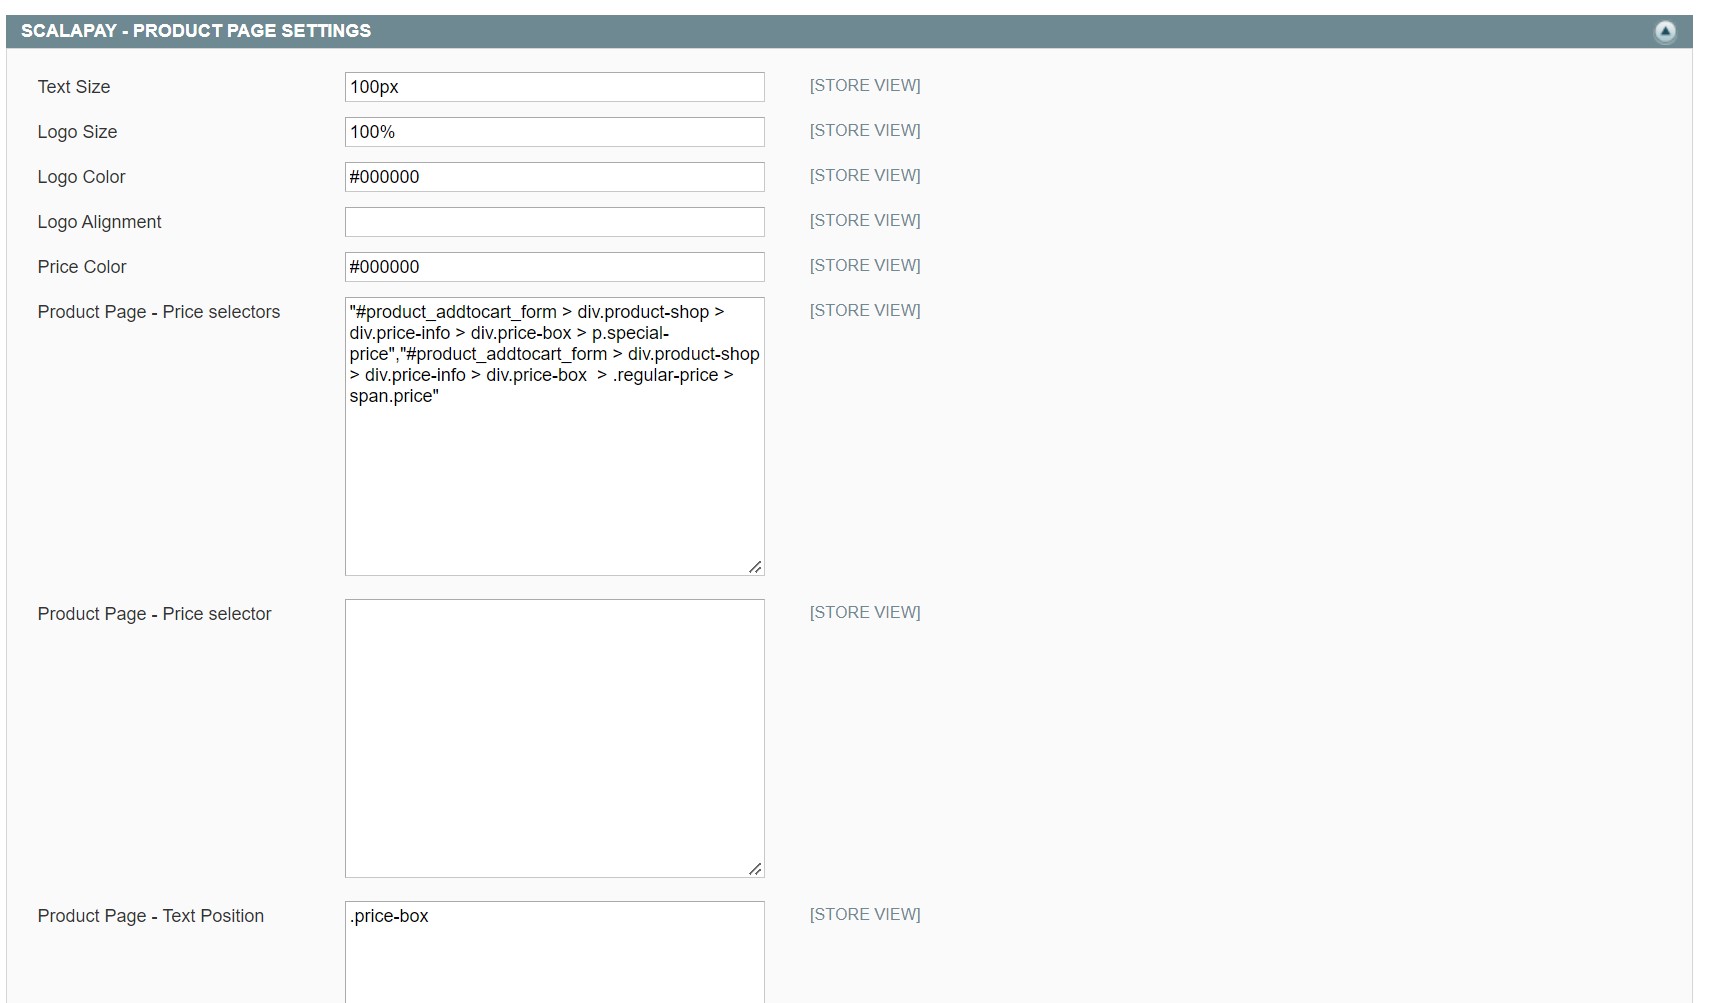Click the Text Position textarea with .price-box

(x=554, y=952)
